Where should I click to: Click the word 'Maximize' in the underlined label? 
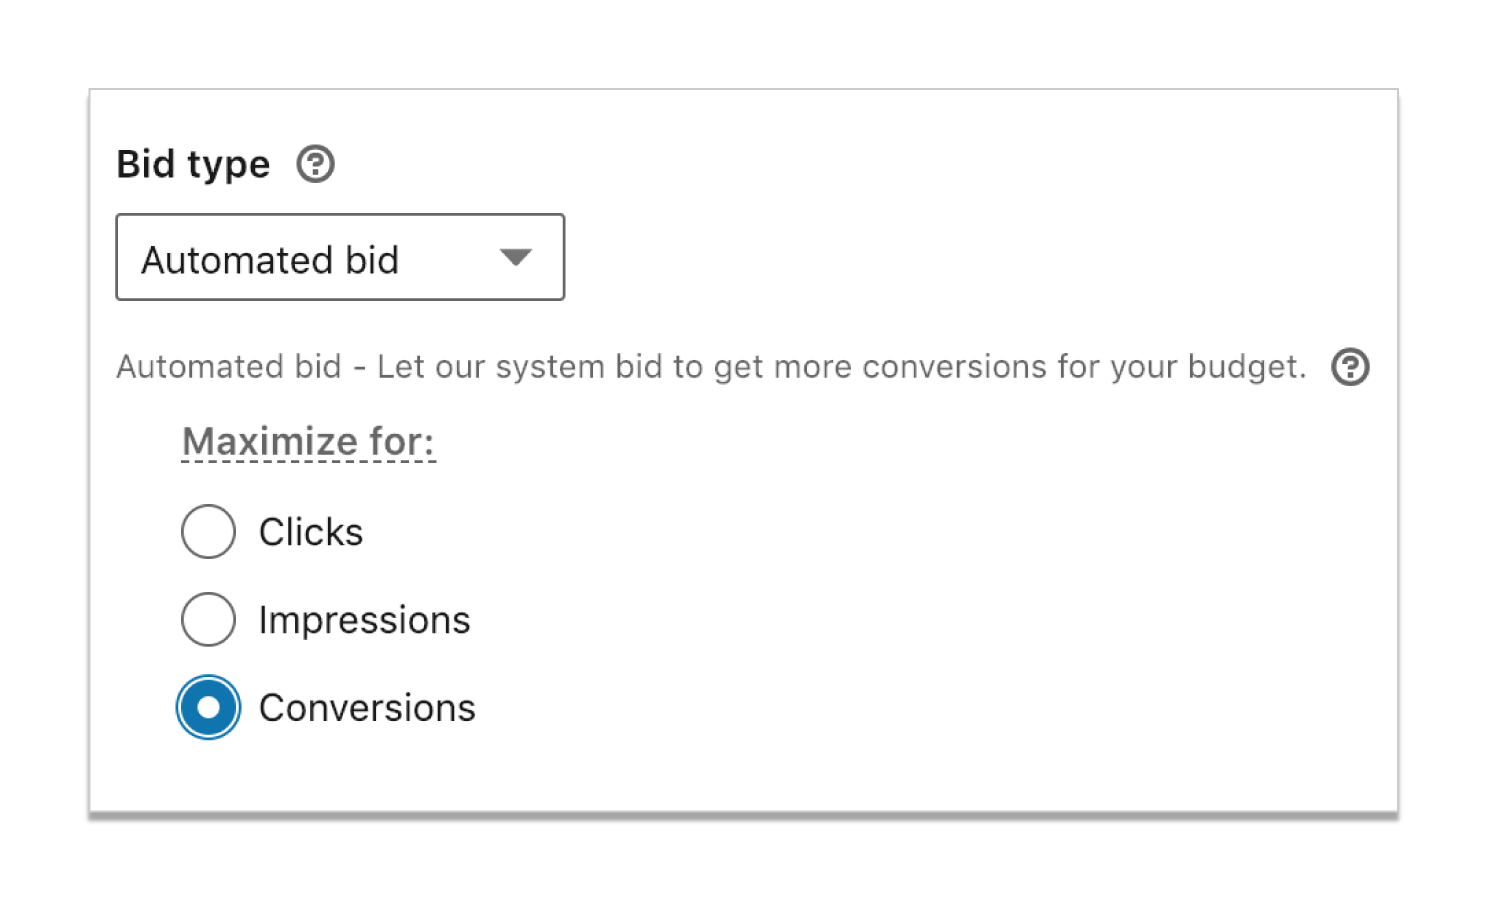pyautogui.click(x=270, y=442)
